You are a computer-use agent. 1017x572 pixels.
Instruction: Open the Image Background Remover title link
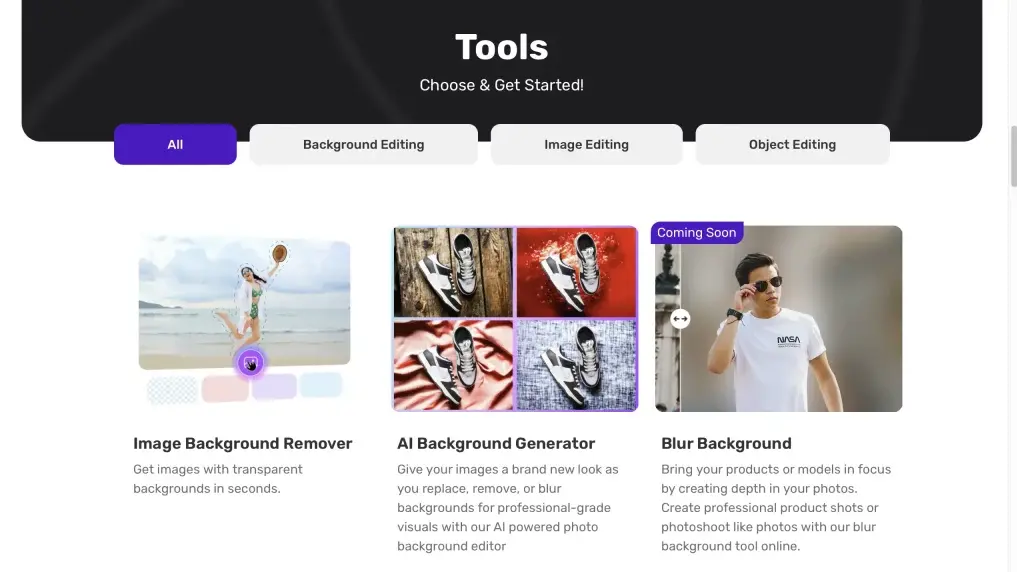point(243,444)
